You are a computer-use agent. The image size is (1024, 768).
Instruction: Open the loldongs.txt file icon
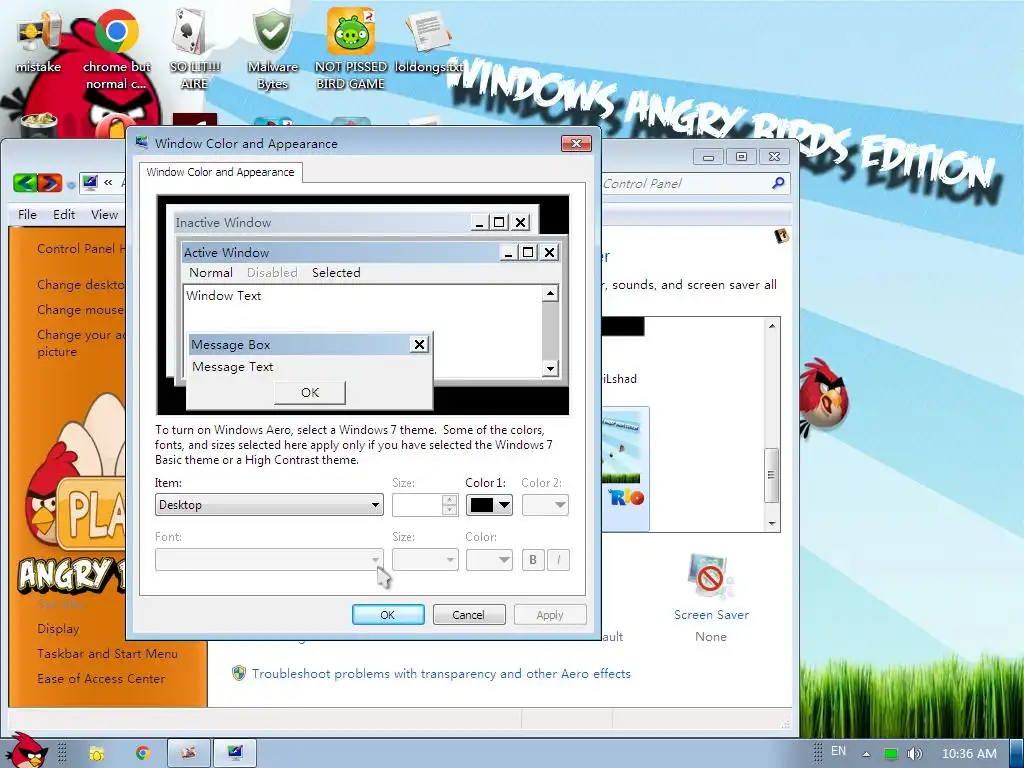(x=428, y=40)
